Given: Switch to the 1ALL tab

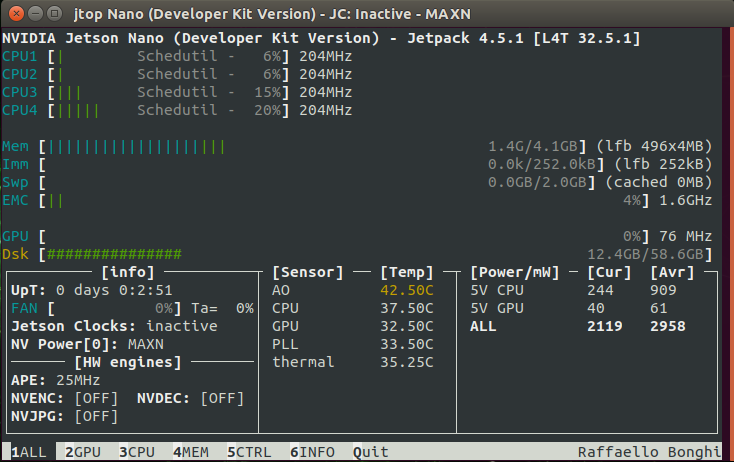Looking at the screenshot, I should (29, 452).
